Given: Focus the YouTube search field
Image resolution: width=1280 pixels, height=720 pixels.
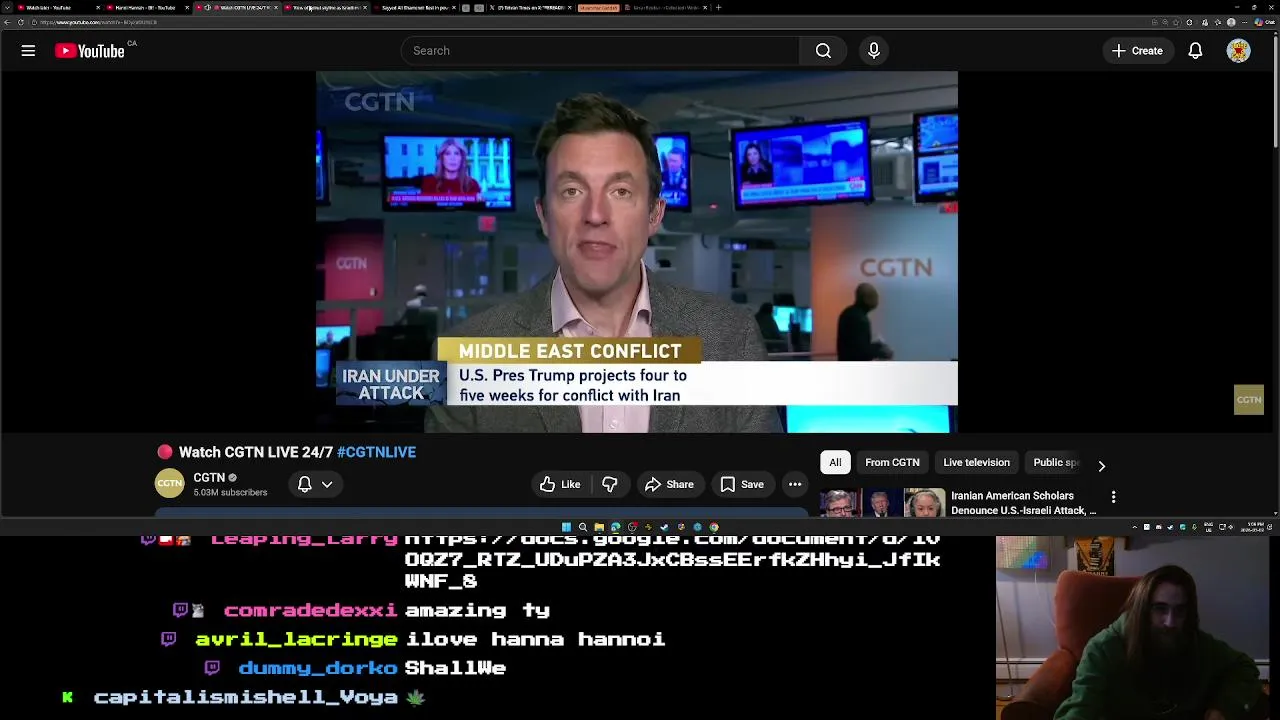Looking at the screenshot, I should (600, 51).
